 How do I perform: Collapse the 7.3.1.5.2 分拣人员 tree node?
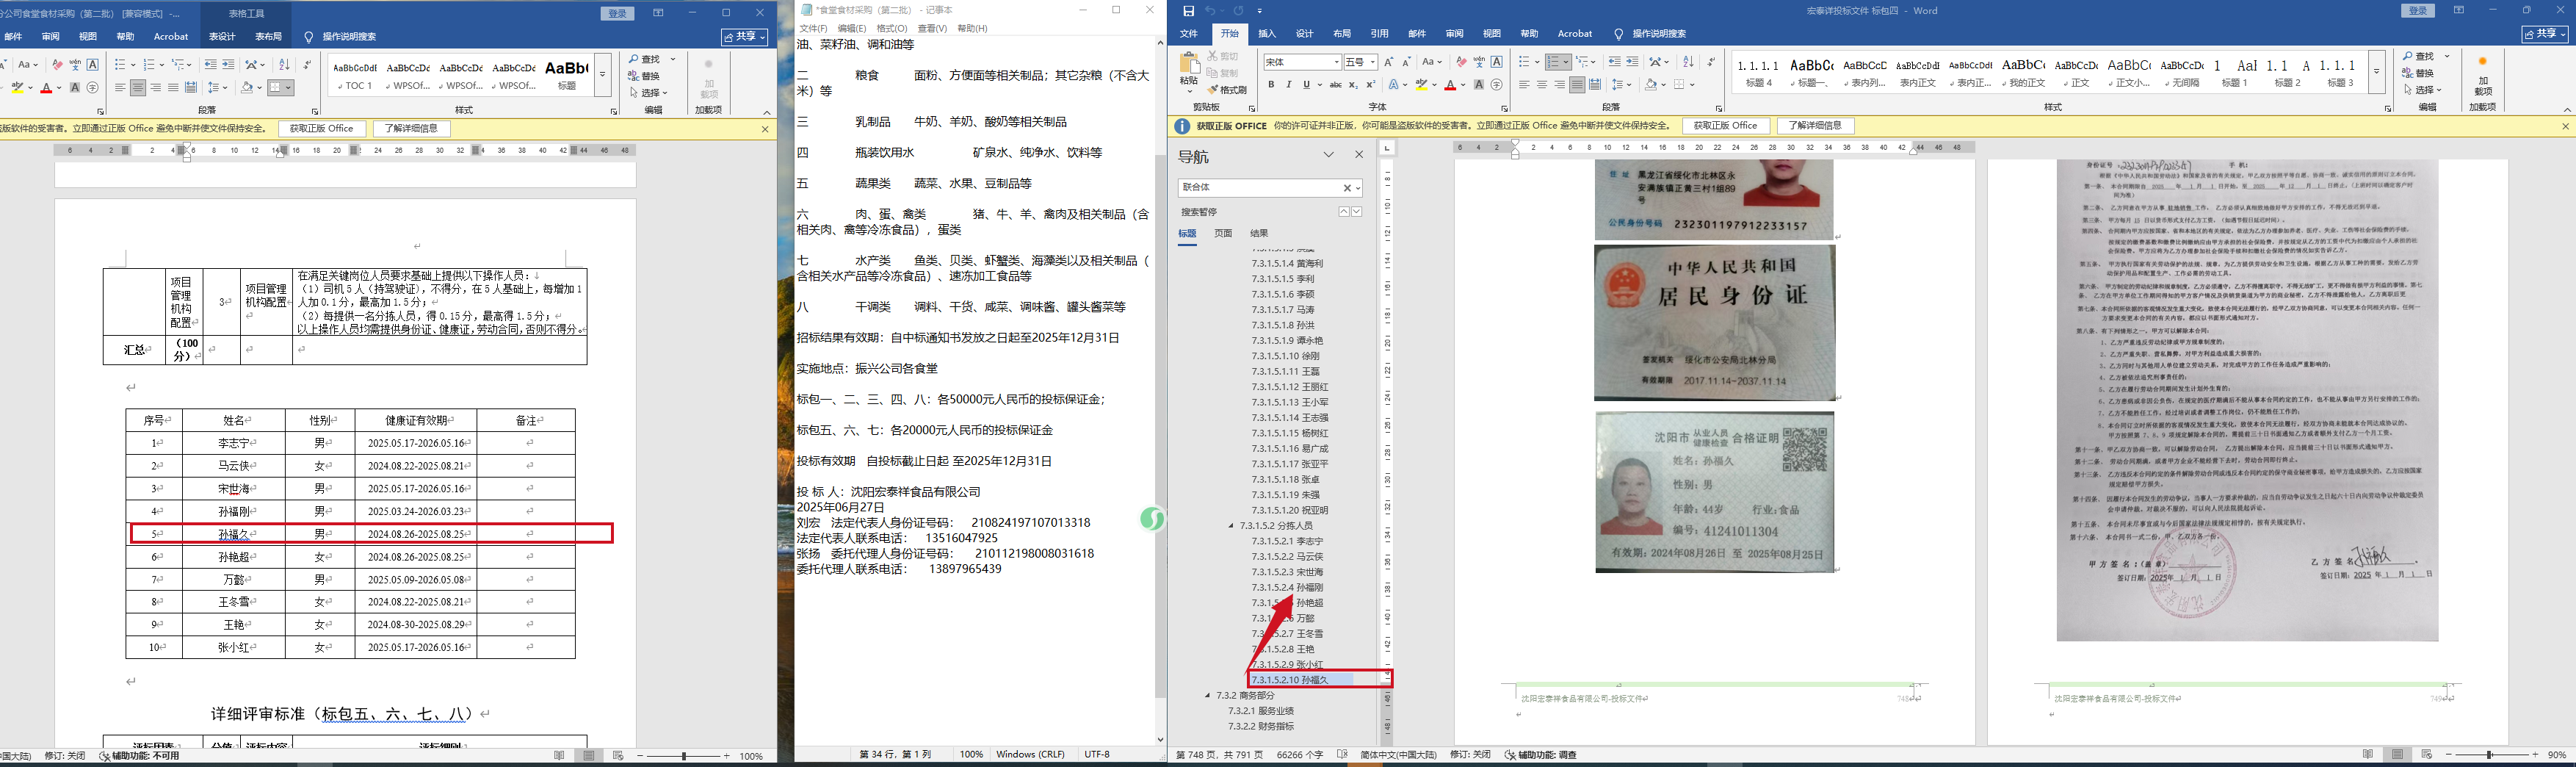pyautogui.click(x=1231, y=526)
